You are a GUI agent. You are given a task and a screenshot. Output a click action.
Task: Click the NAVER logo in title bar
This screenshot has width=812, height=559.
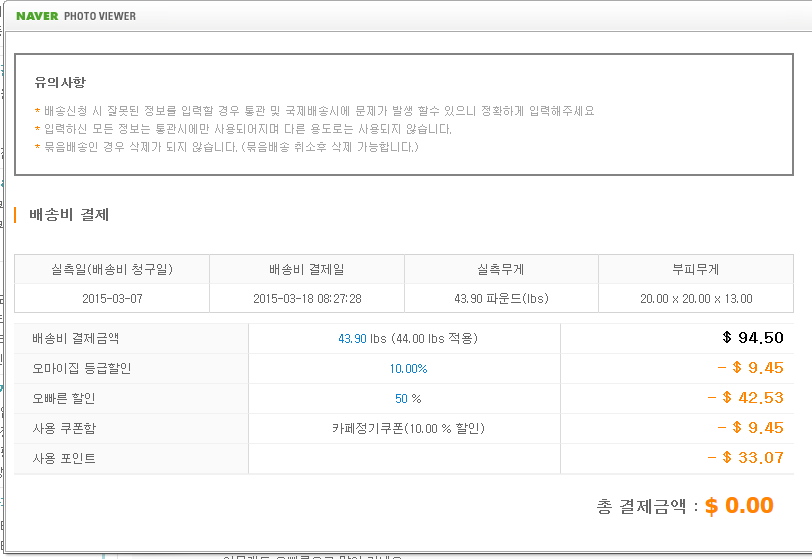pos(35,16)
